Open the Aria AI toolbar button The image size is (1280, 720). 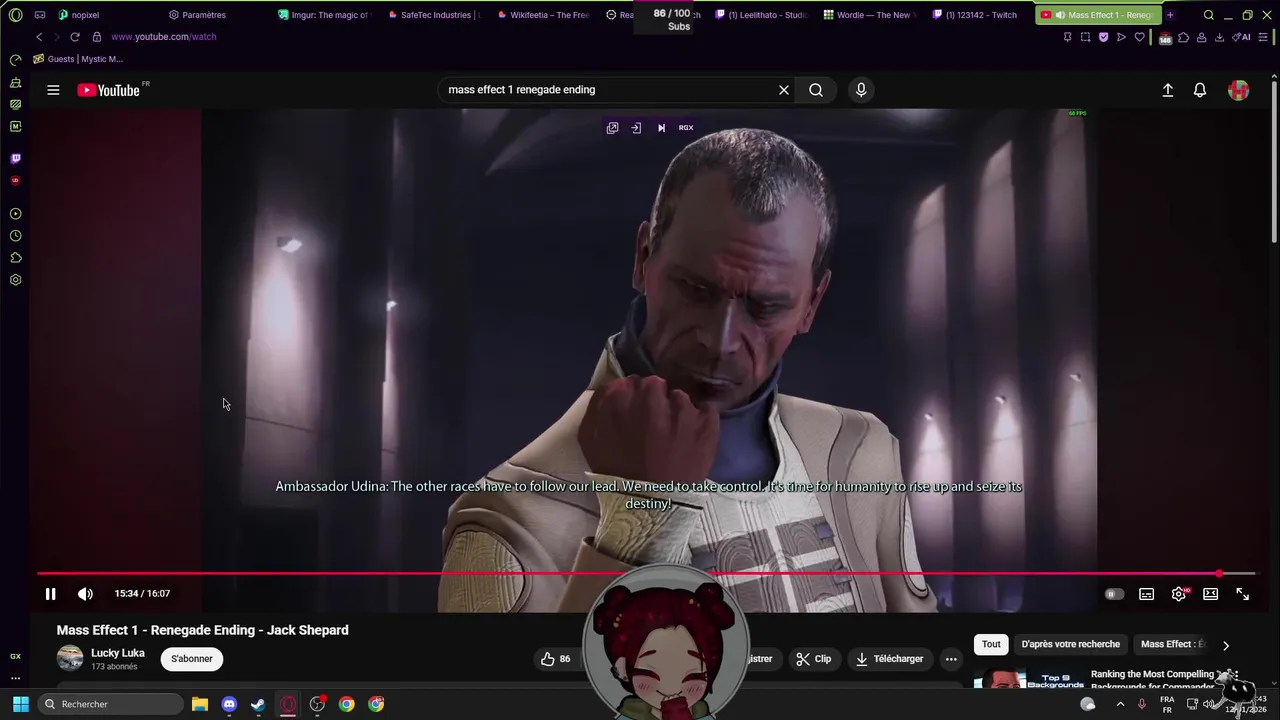coord(1241,37)
